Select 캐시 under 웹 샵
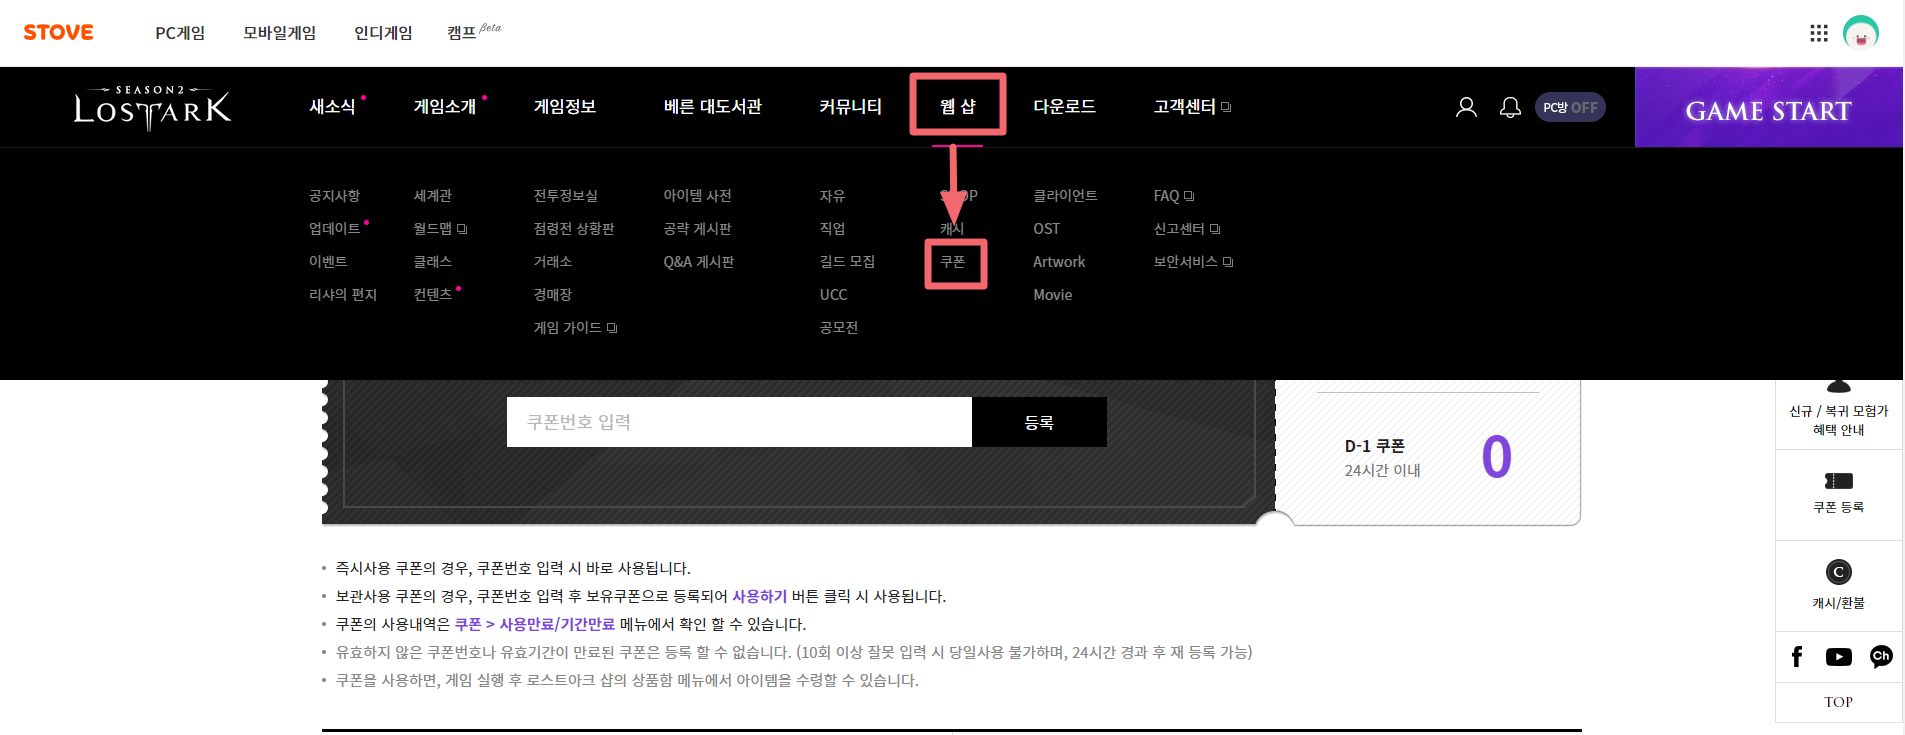The width and height of the screenshot is (1905, 735). (952, 229)
